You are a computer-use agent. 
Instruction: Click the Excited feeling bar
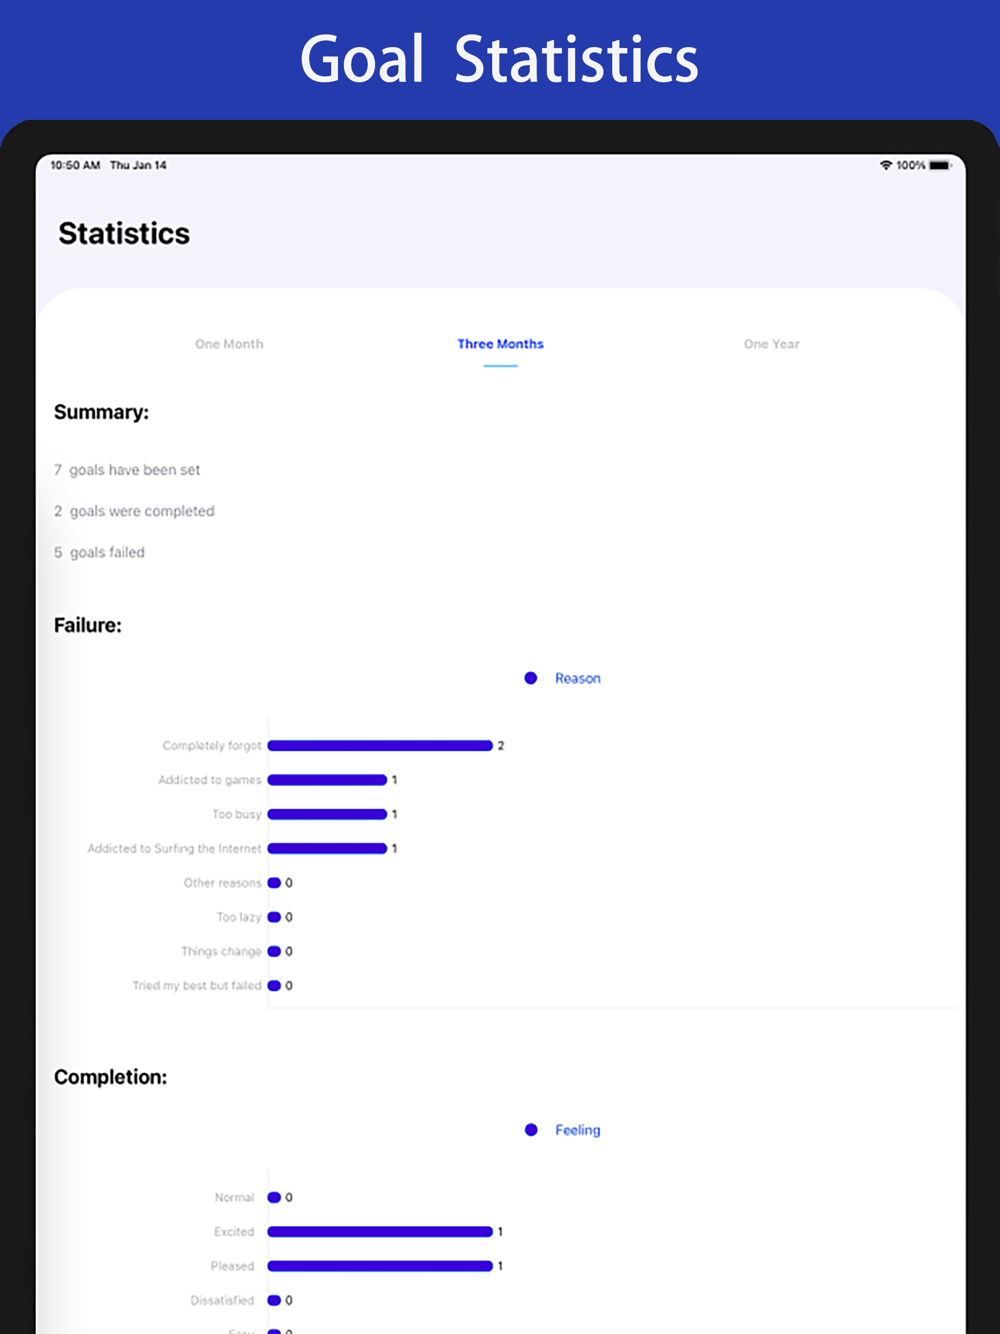pos(380,1232)
